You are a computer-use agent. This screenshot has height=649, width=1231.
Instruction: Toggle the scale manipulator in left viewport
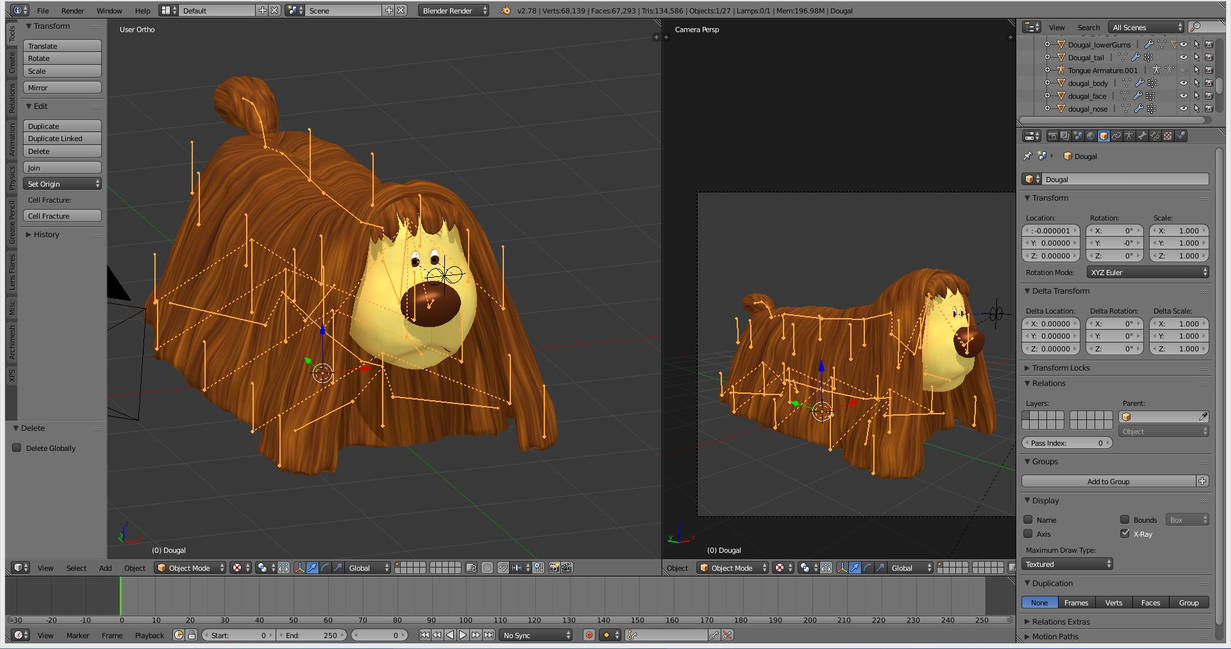(x=338, y=568)
